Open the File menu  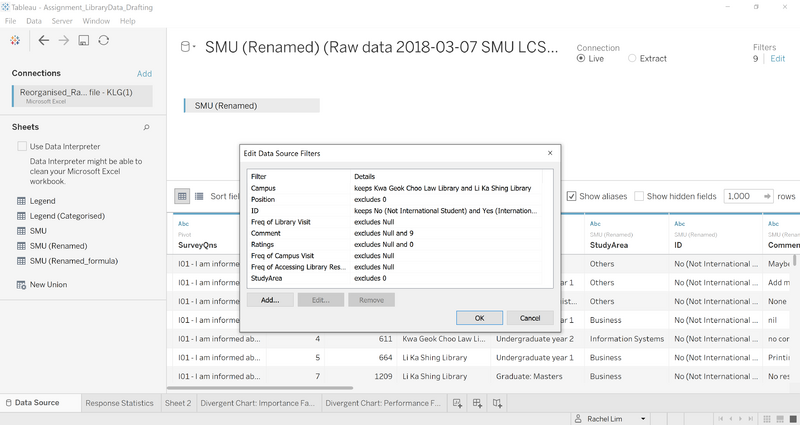[10, 21]
